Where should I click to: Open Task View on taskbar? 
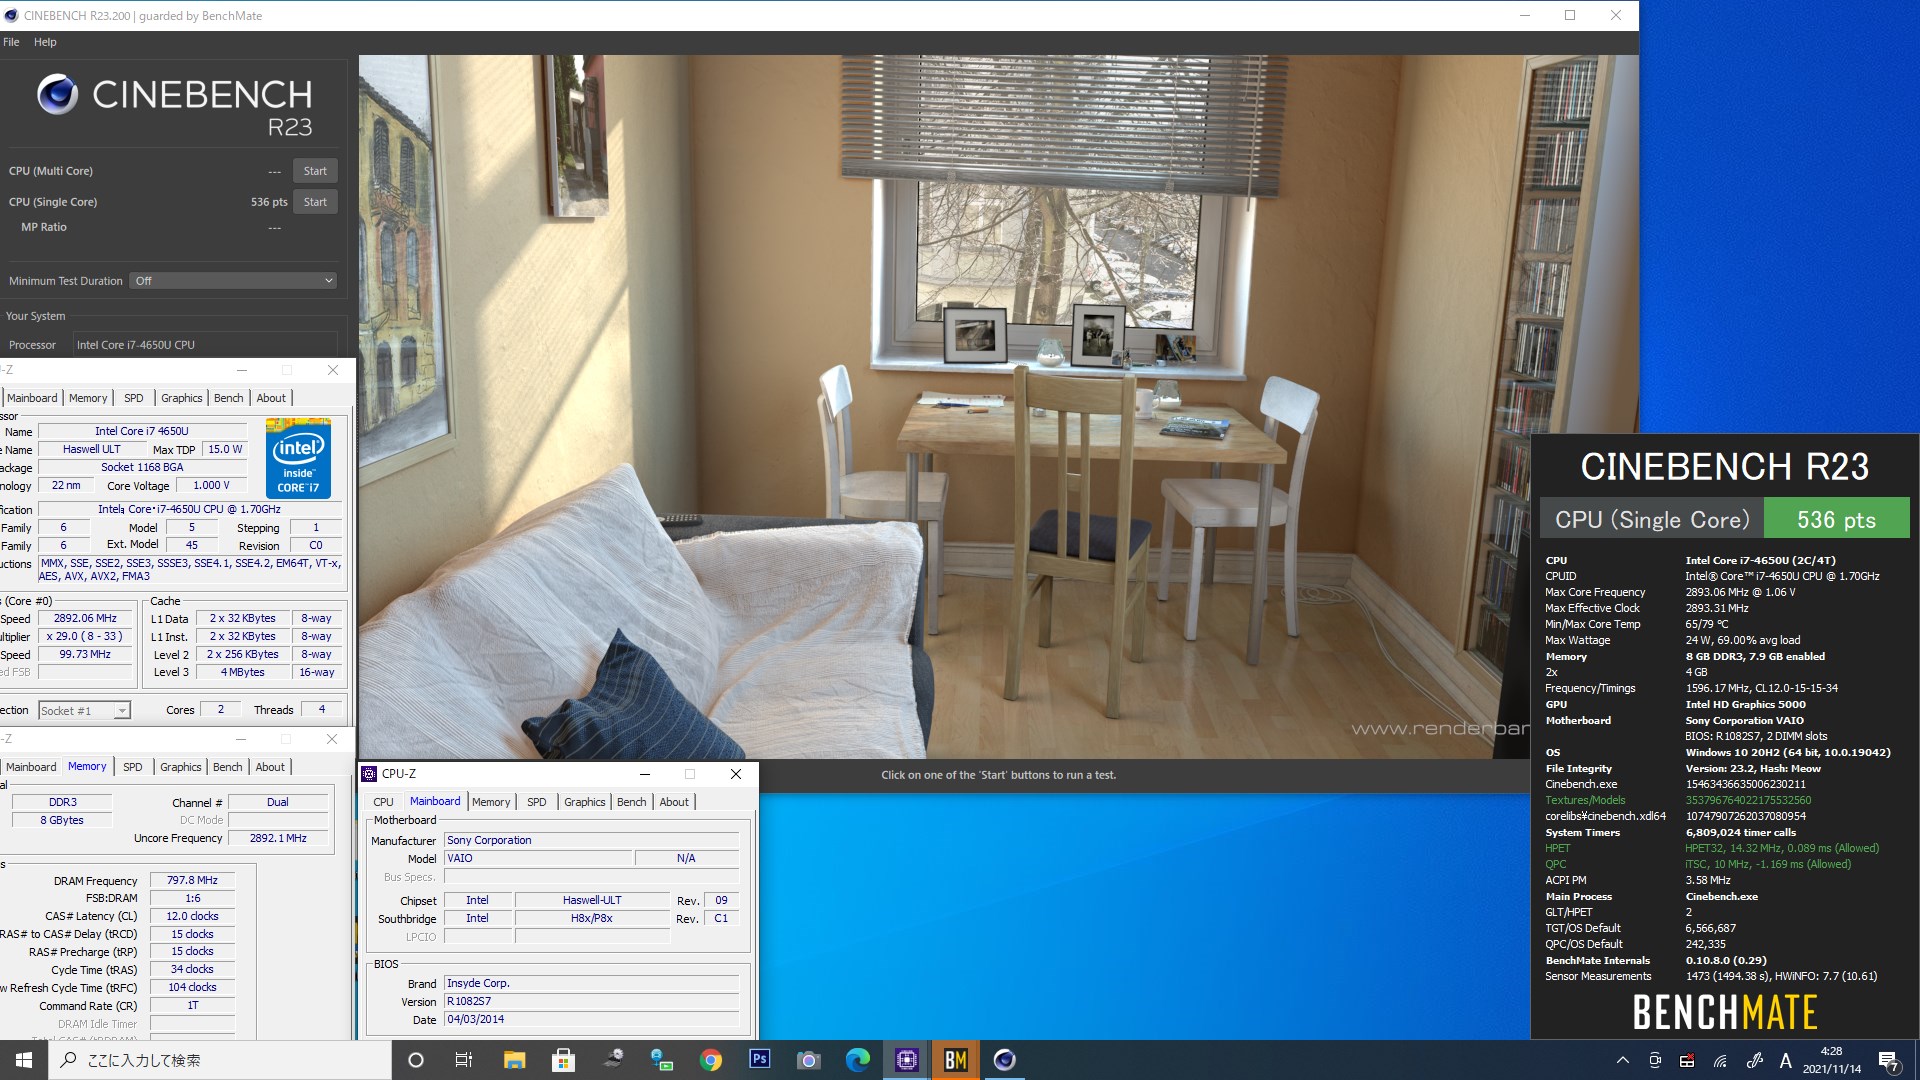pos(464,1060)
